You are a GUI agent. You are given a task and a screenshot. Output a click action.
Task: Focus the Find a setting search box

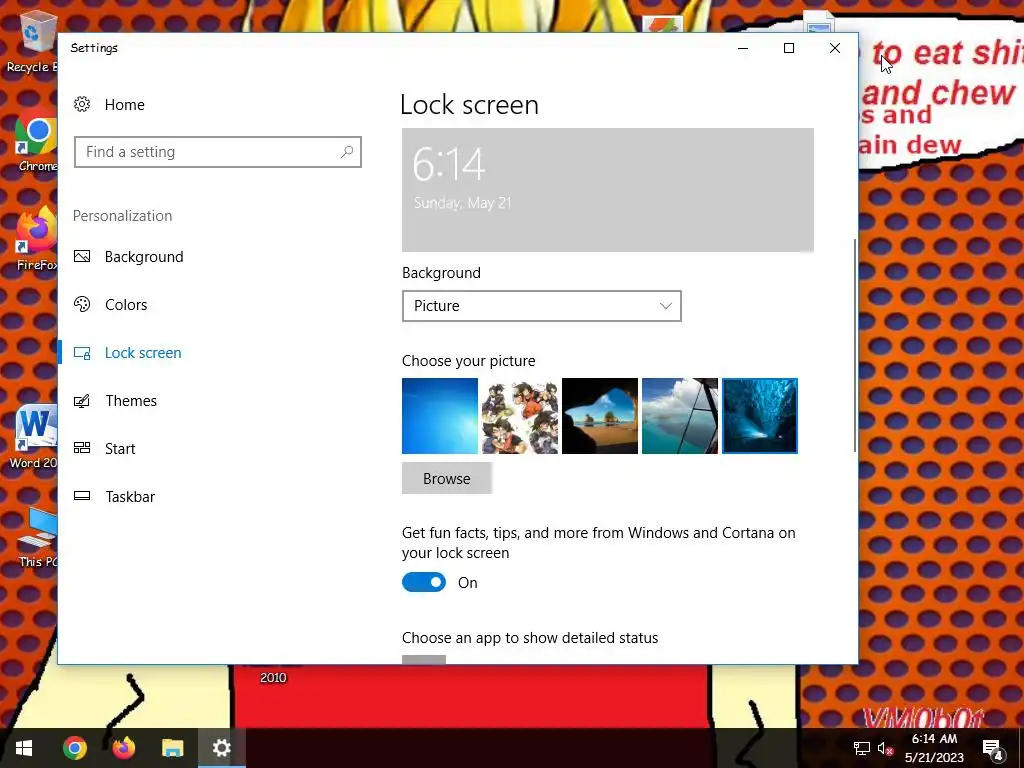click(217, 152)
